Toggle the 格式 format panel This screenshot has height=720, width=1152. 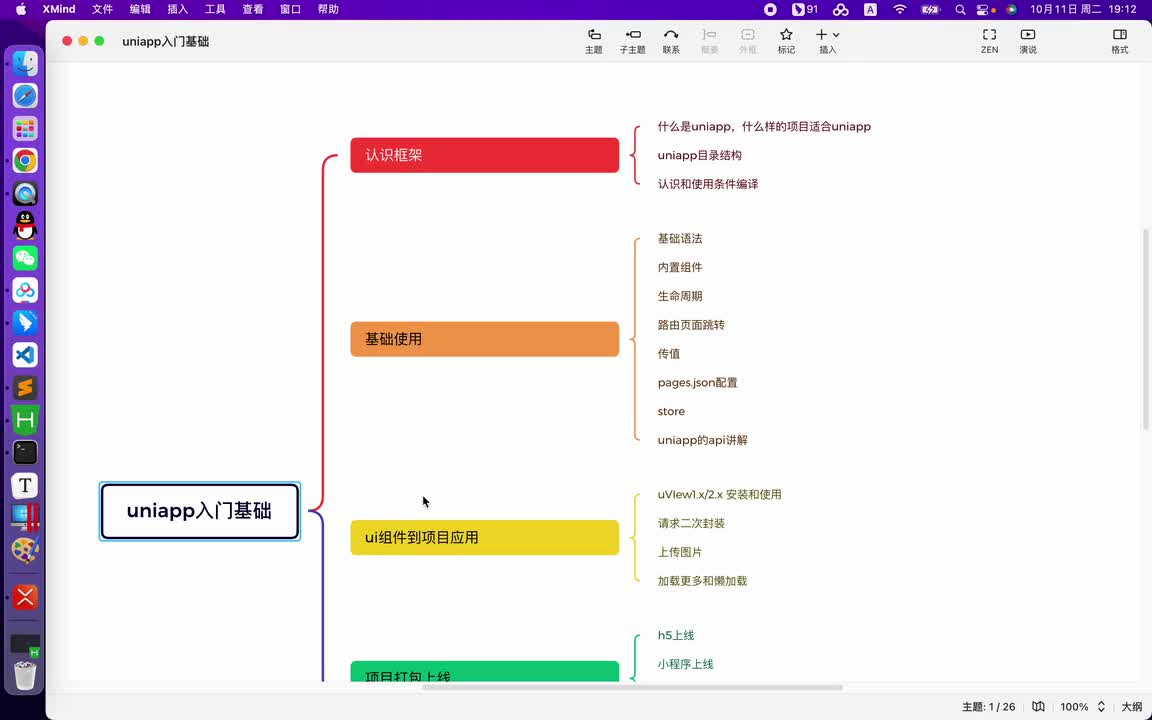click(x=1120, y=41)
